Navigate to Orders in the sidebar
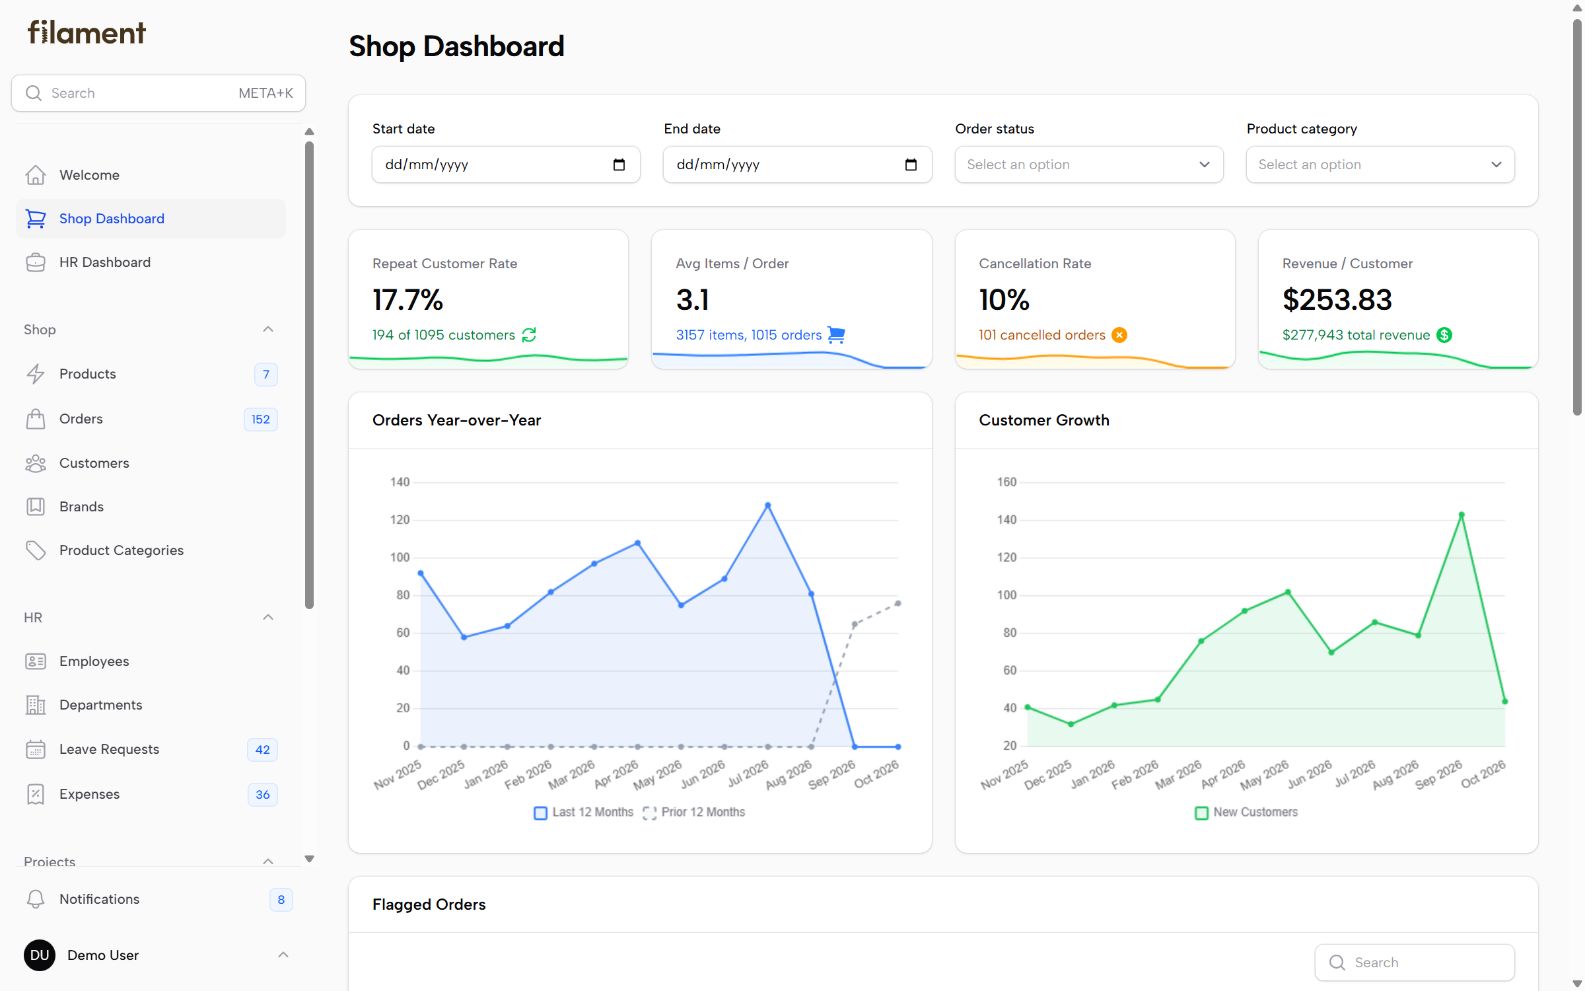Screen dimensions: 1585x991 (x=151, y=419)
